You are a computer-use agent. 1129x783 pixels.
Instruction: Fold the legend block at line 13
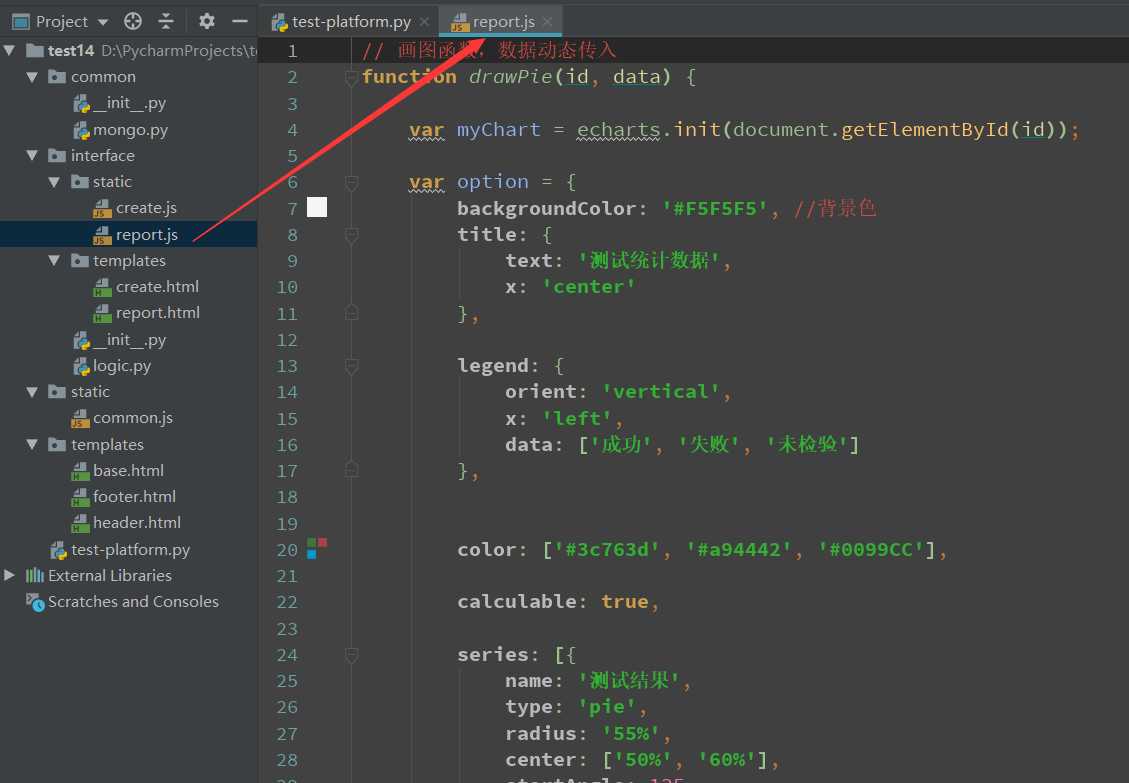tap(351, 367)
